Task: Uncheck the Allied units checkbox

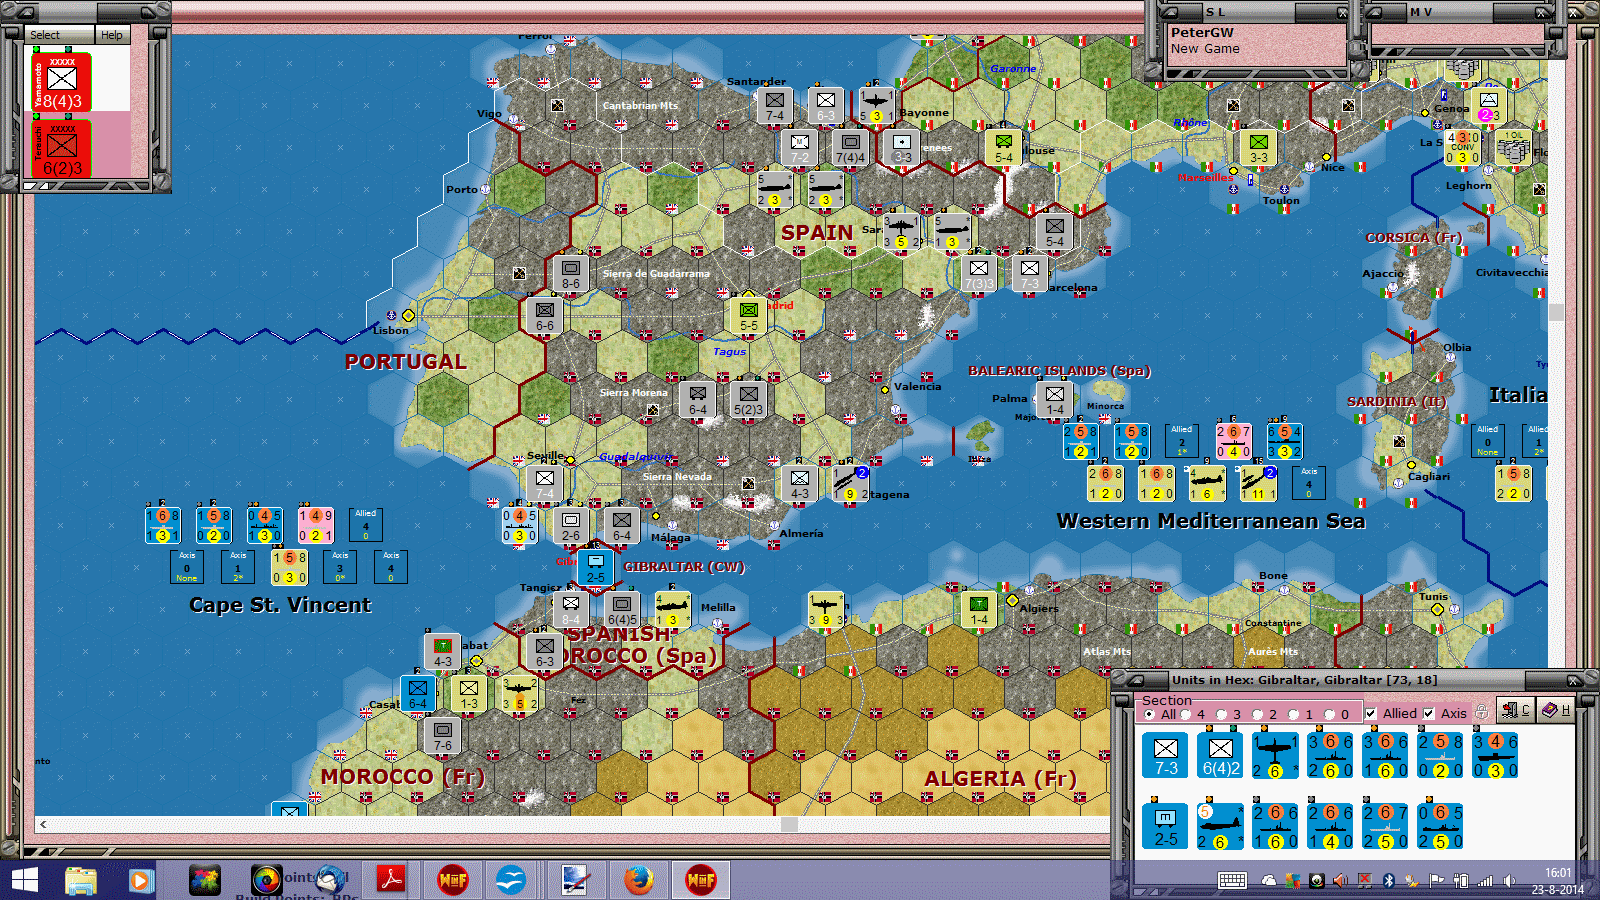Action: 1370,713
